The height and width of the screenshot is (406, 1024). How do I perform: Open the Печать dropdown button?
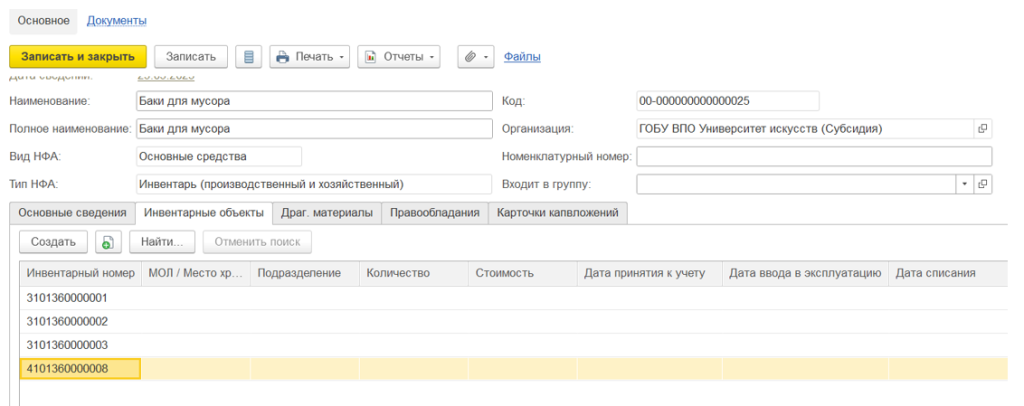pos(310,57)
